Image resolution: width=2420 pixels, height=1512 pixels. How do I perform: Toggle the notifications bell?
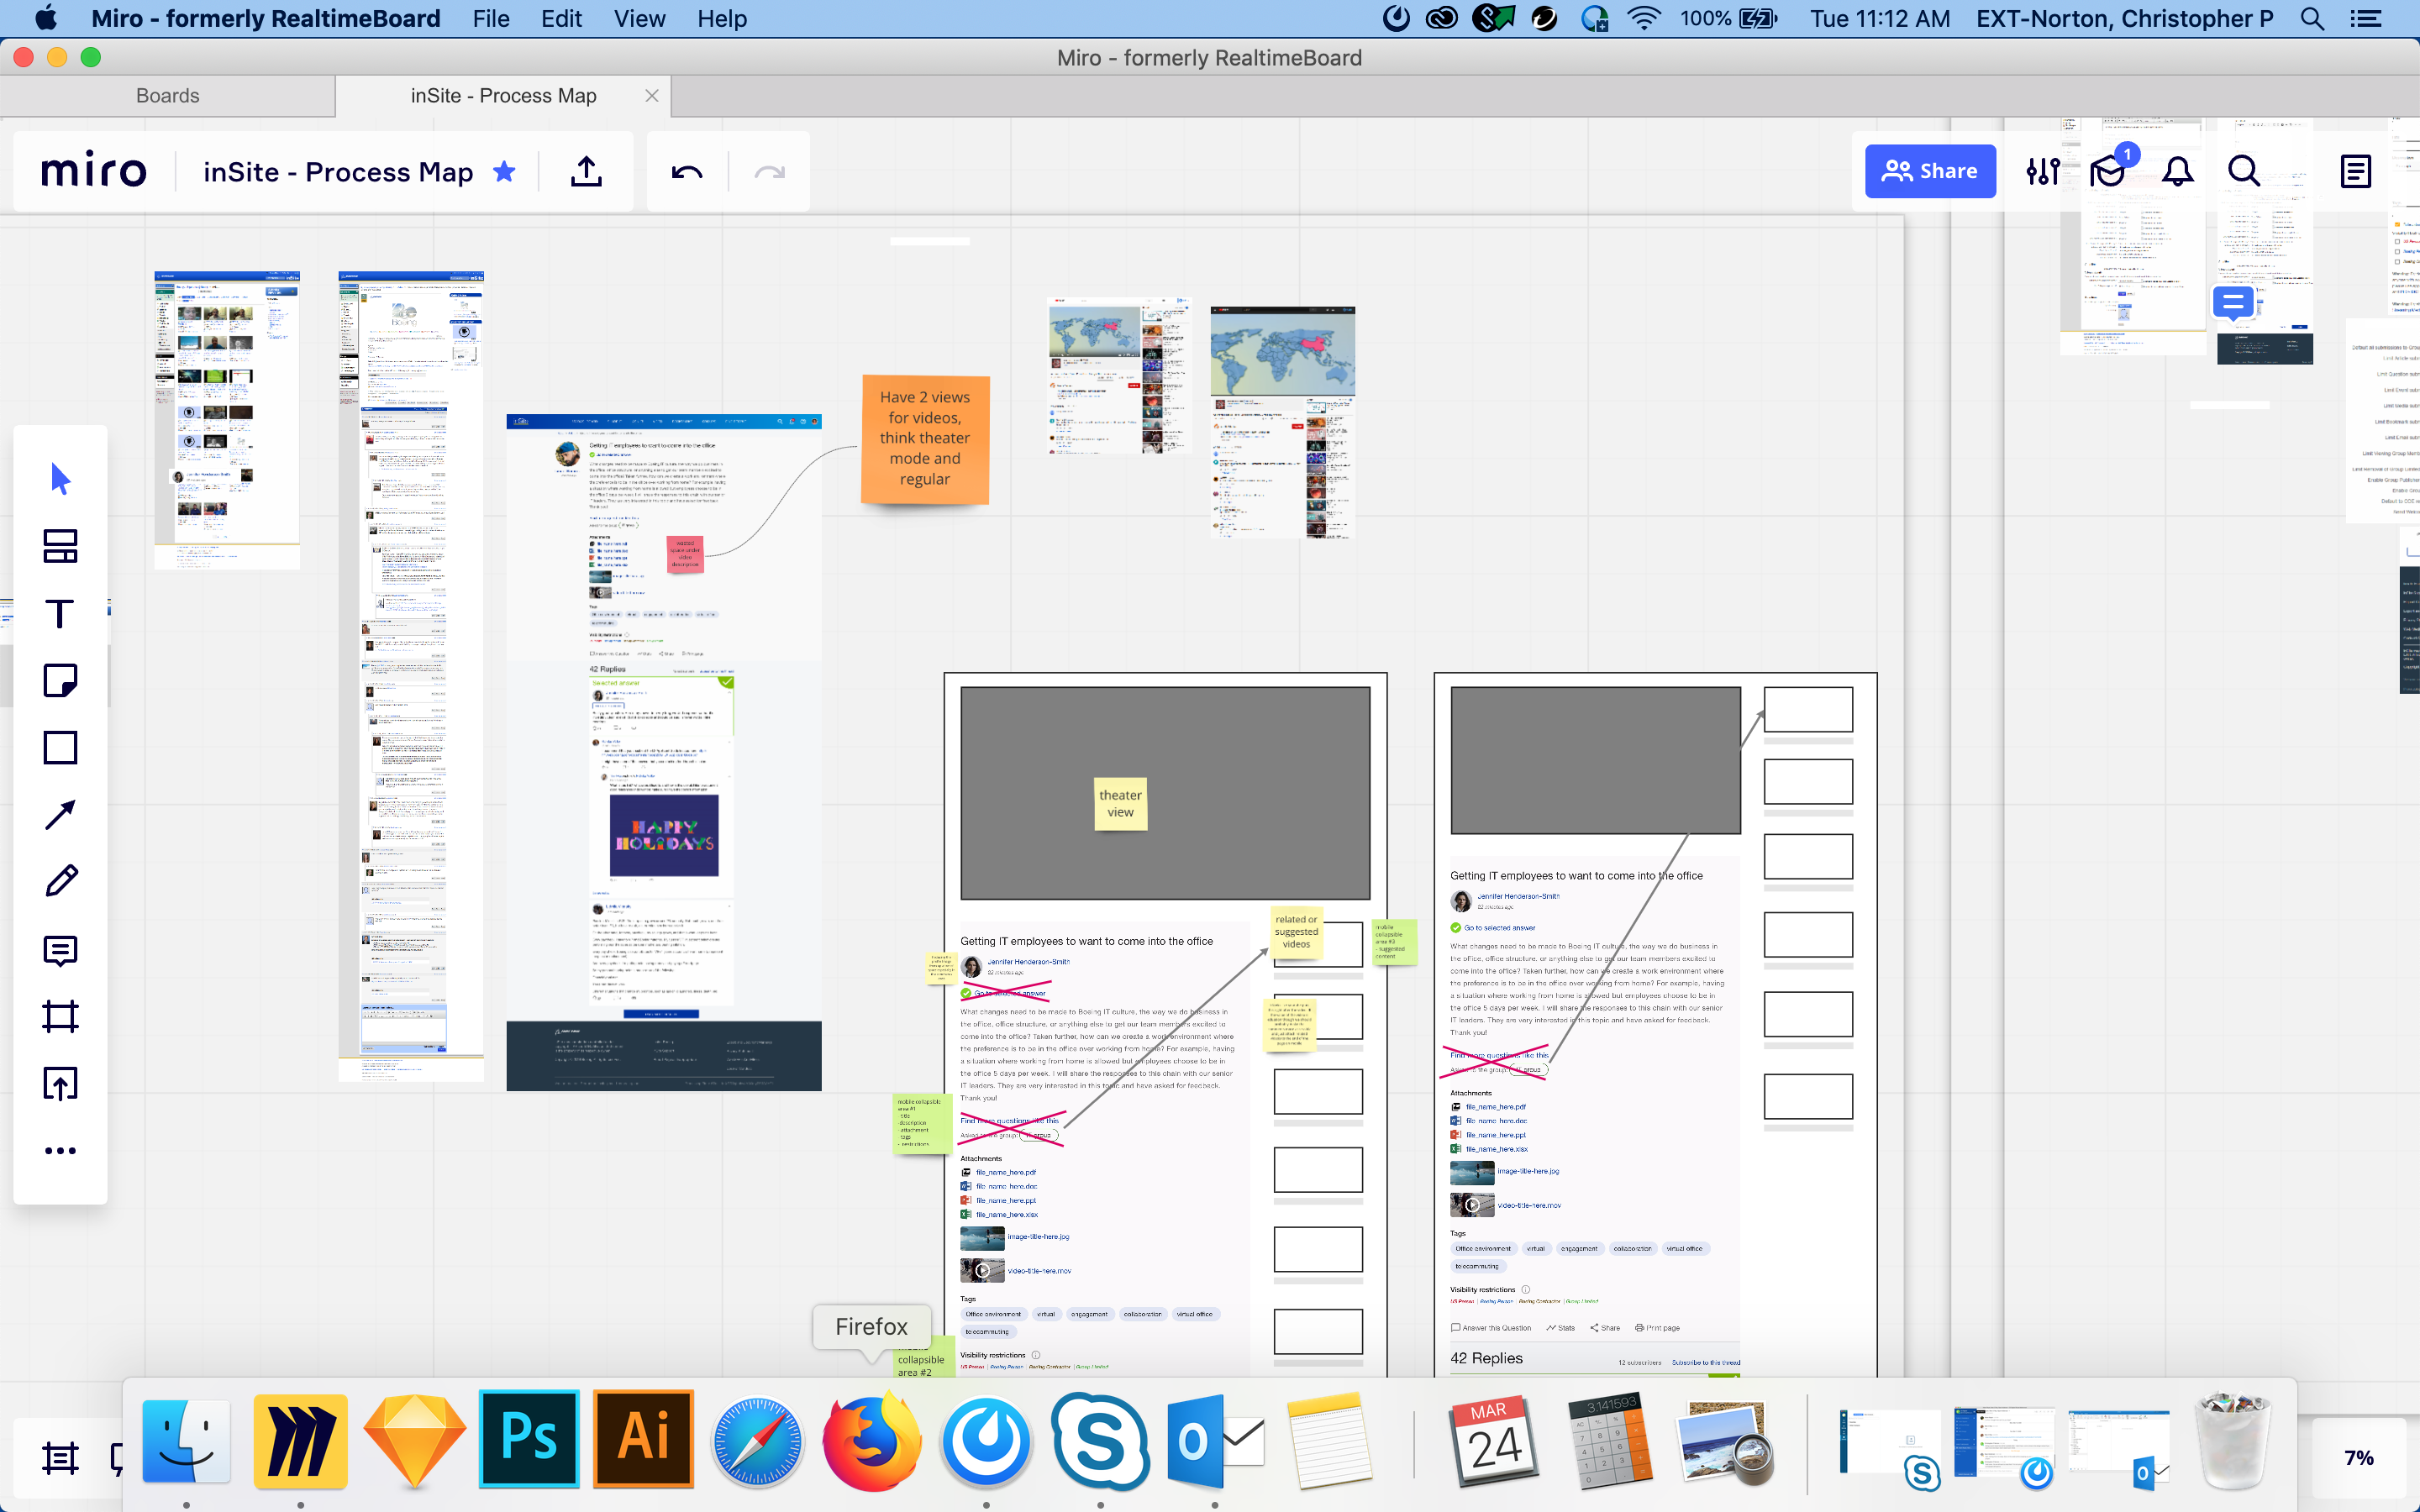tap(2177, 171)
